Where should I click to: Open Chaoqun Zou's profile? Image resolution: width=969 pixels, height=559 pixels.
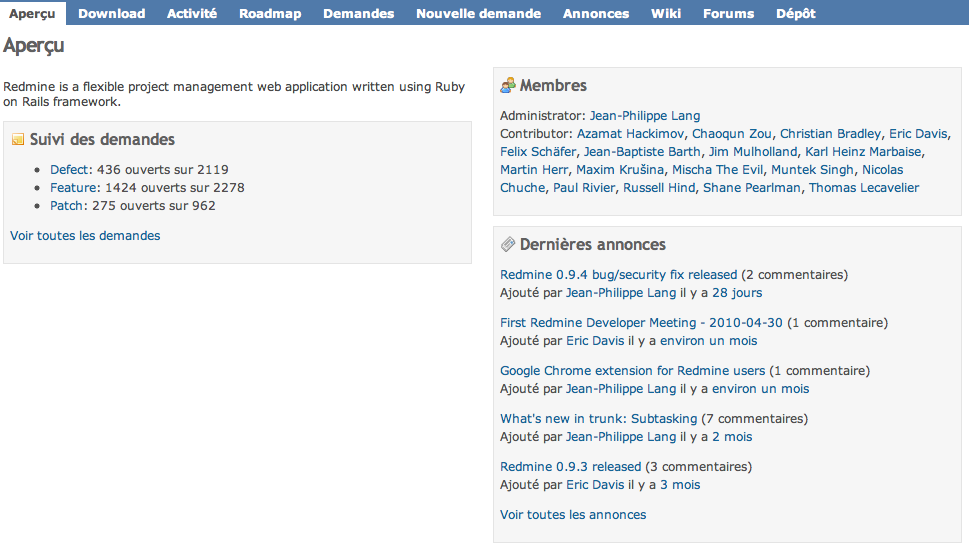(732, 133)
